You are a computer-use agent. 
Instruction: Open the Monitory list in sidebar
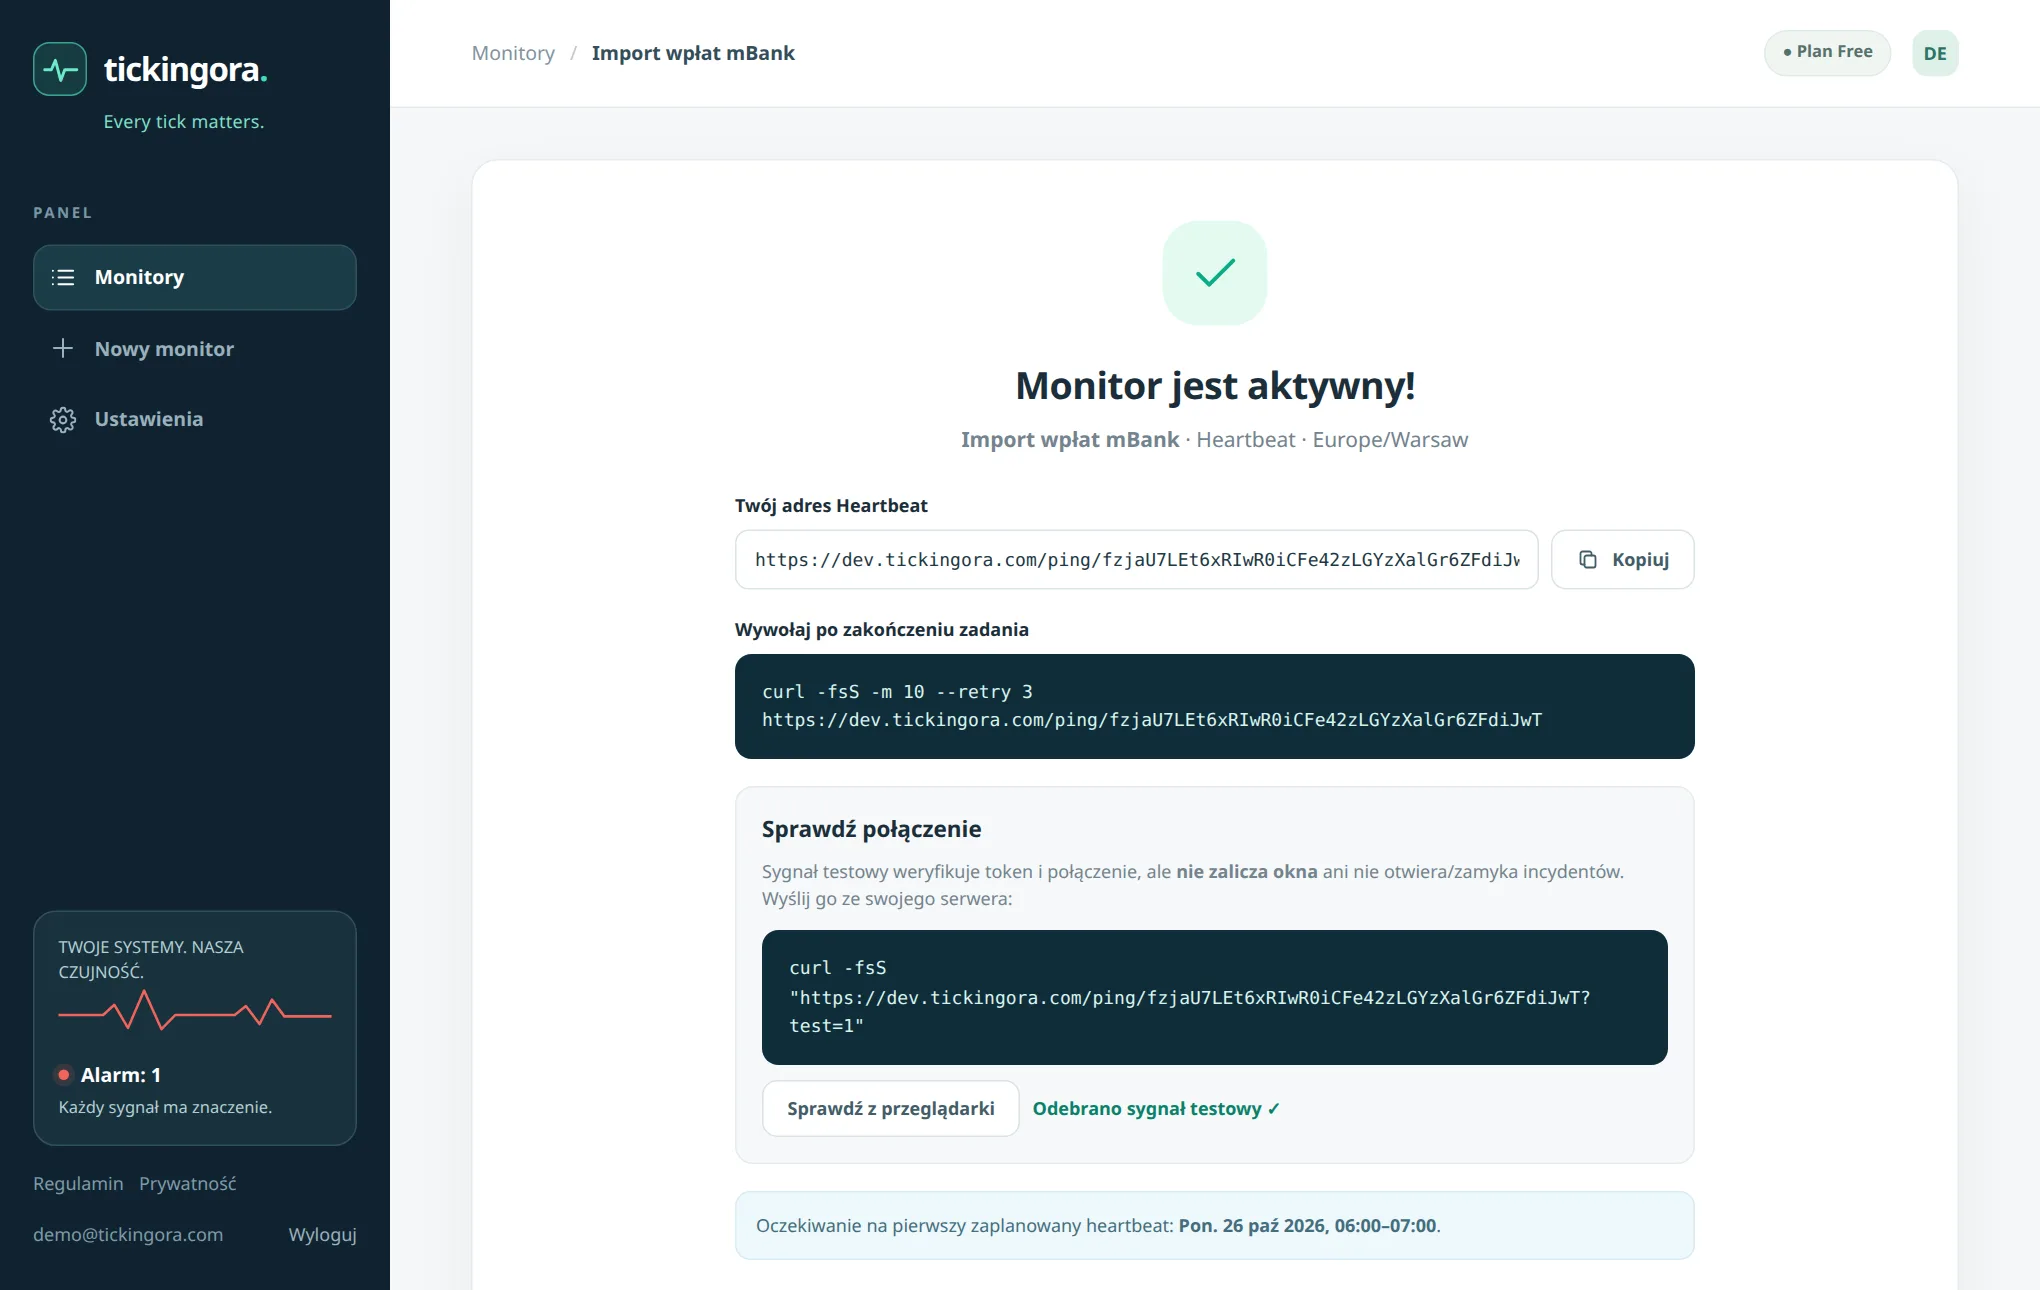(195, 277)
